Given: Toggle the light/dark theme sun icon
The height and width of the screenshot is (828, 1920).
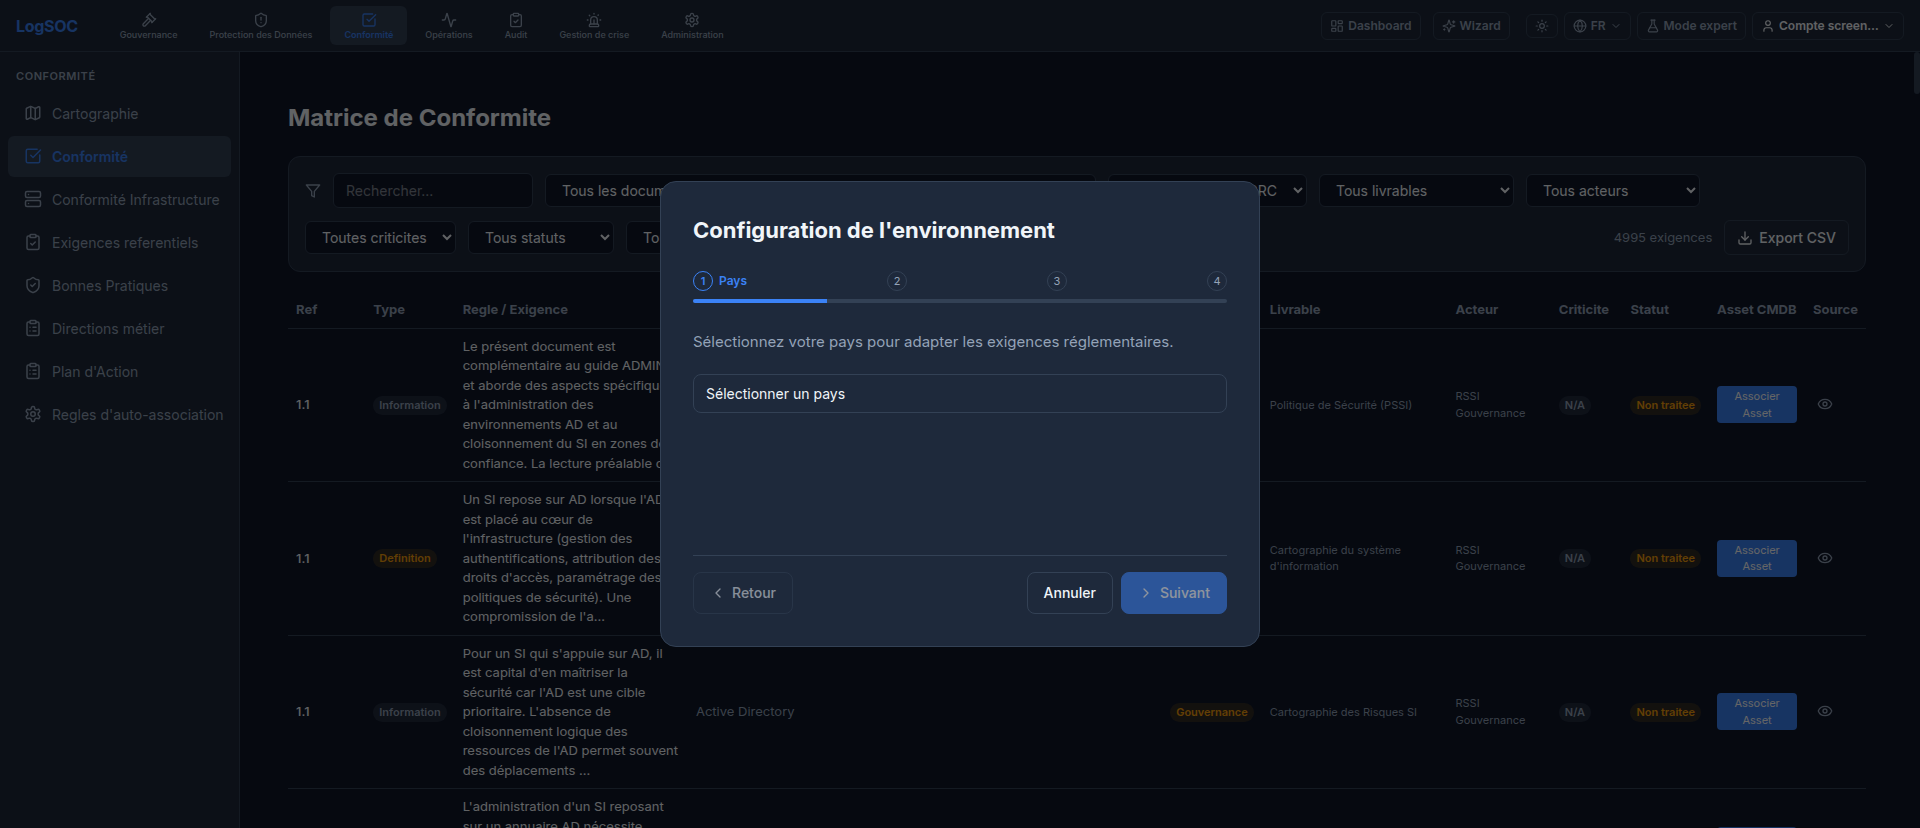Looking at the screenshot, I should click(x=1542, y=26).
